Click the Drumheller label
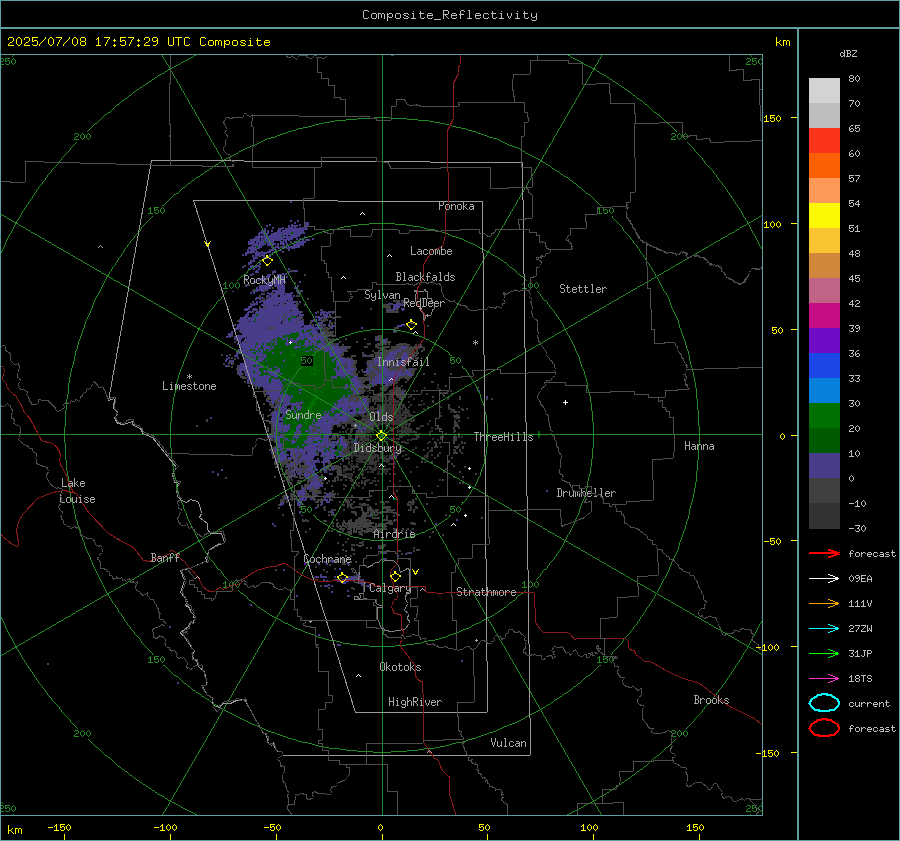Screen dimensions: 900x841 coord(586,493)
